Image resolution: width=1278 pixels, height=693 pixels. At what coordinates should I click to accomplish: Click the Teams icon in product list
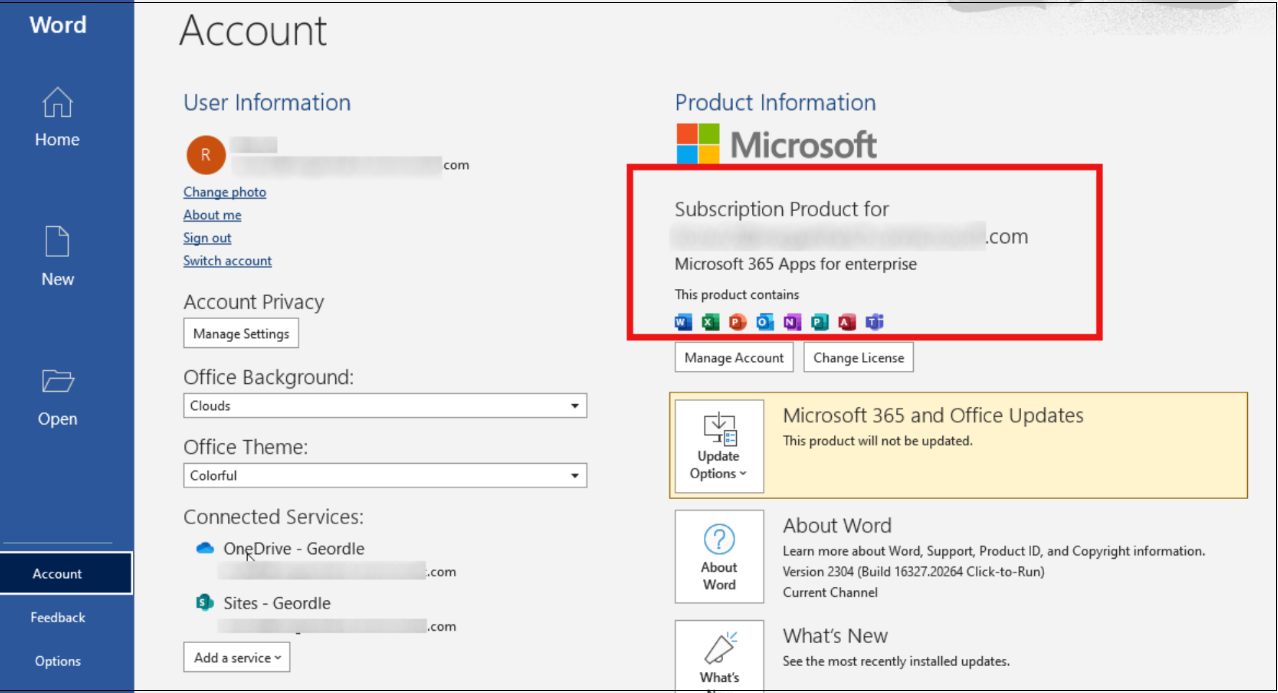pyautogui.click(x=874, y=322)
